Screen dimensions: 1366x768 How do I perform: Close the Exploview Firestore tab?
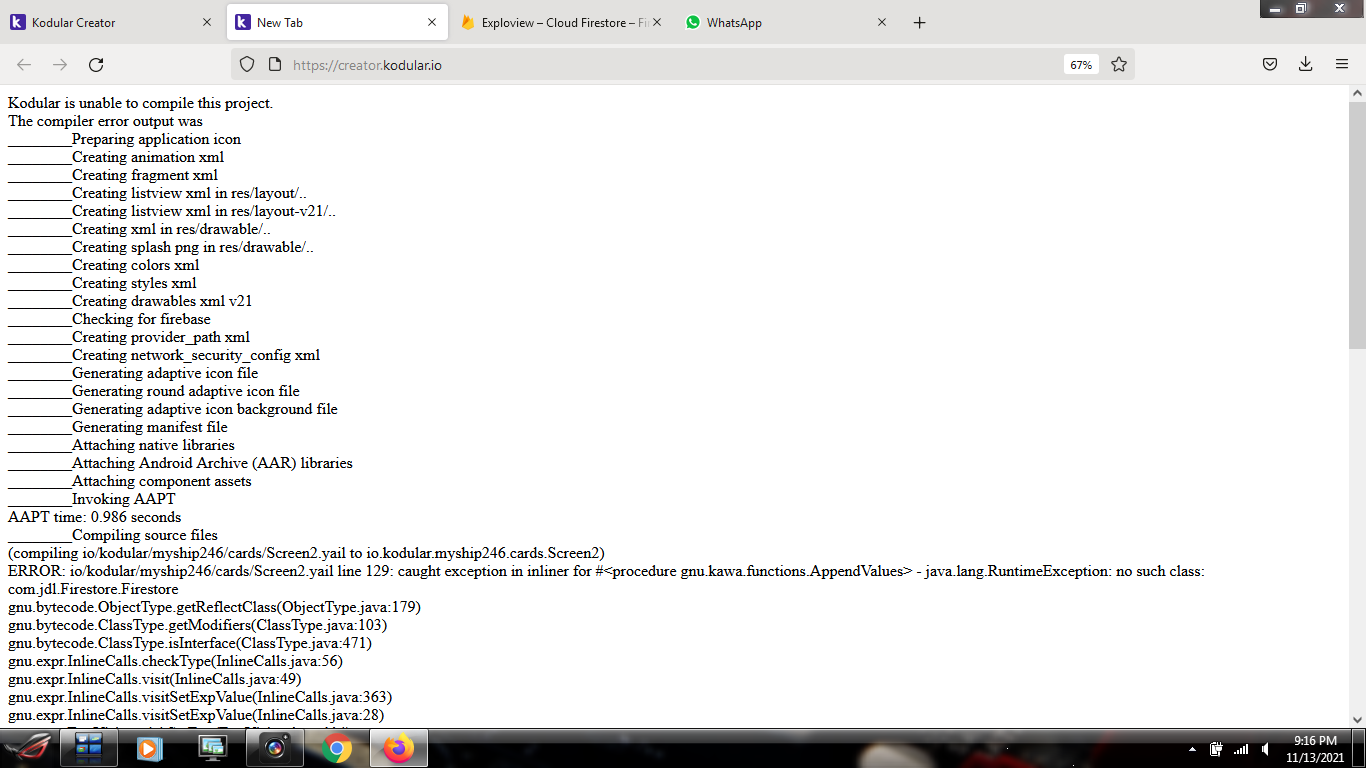click(657, 22)
